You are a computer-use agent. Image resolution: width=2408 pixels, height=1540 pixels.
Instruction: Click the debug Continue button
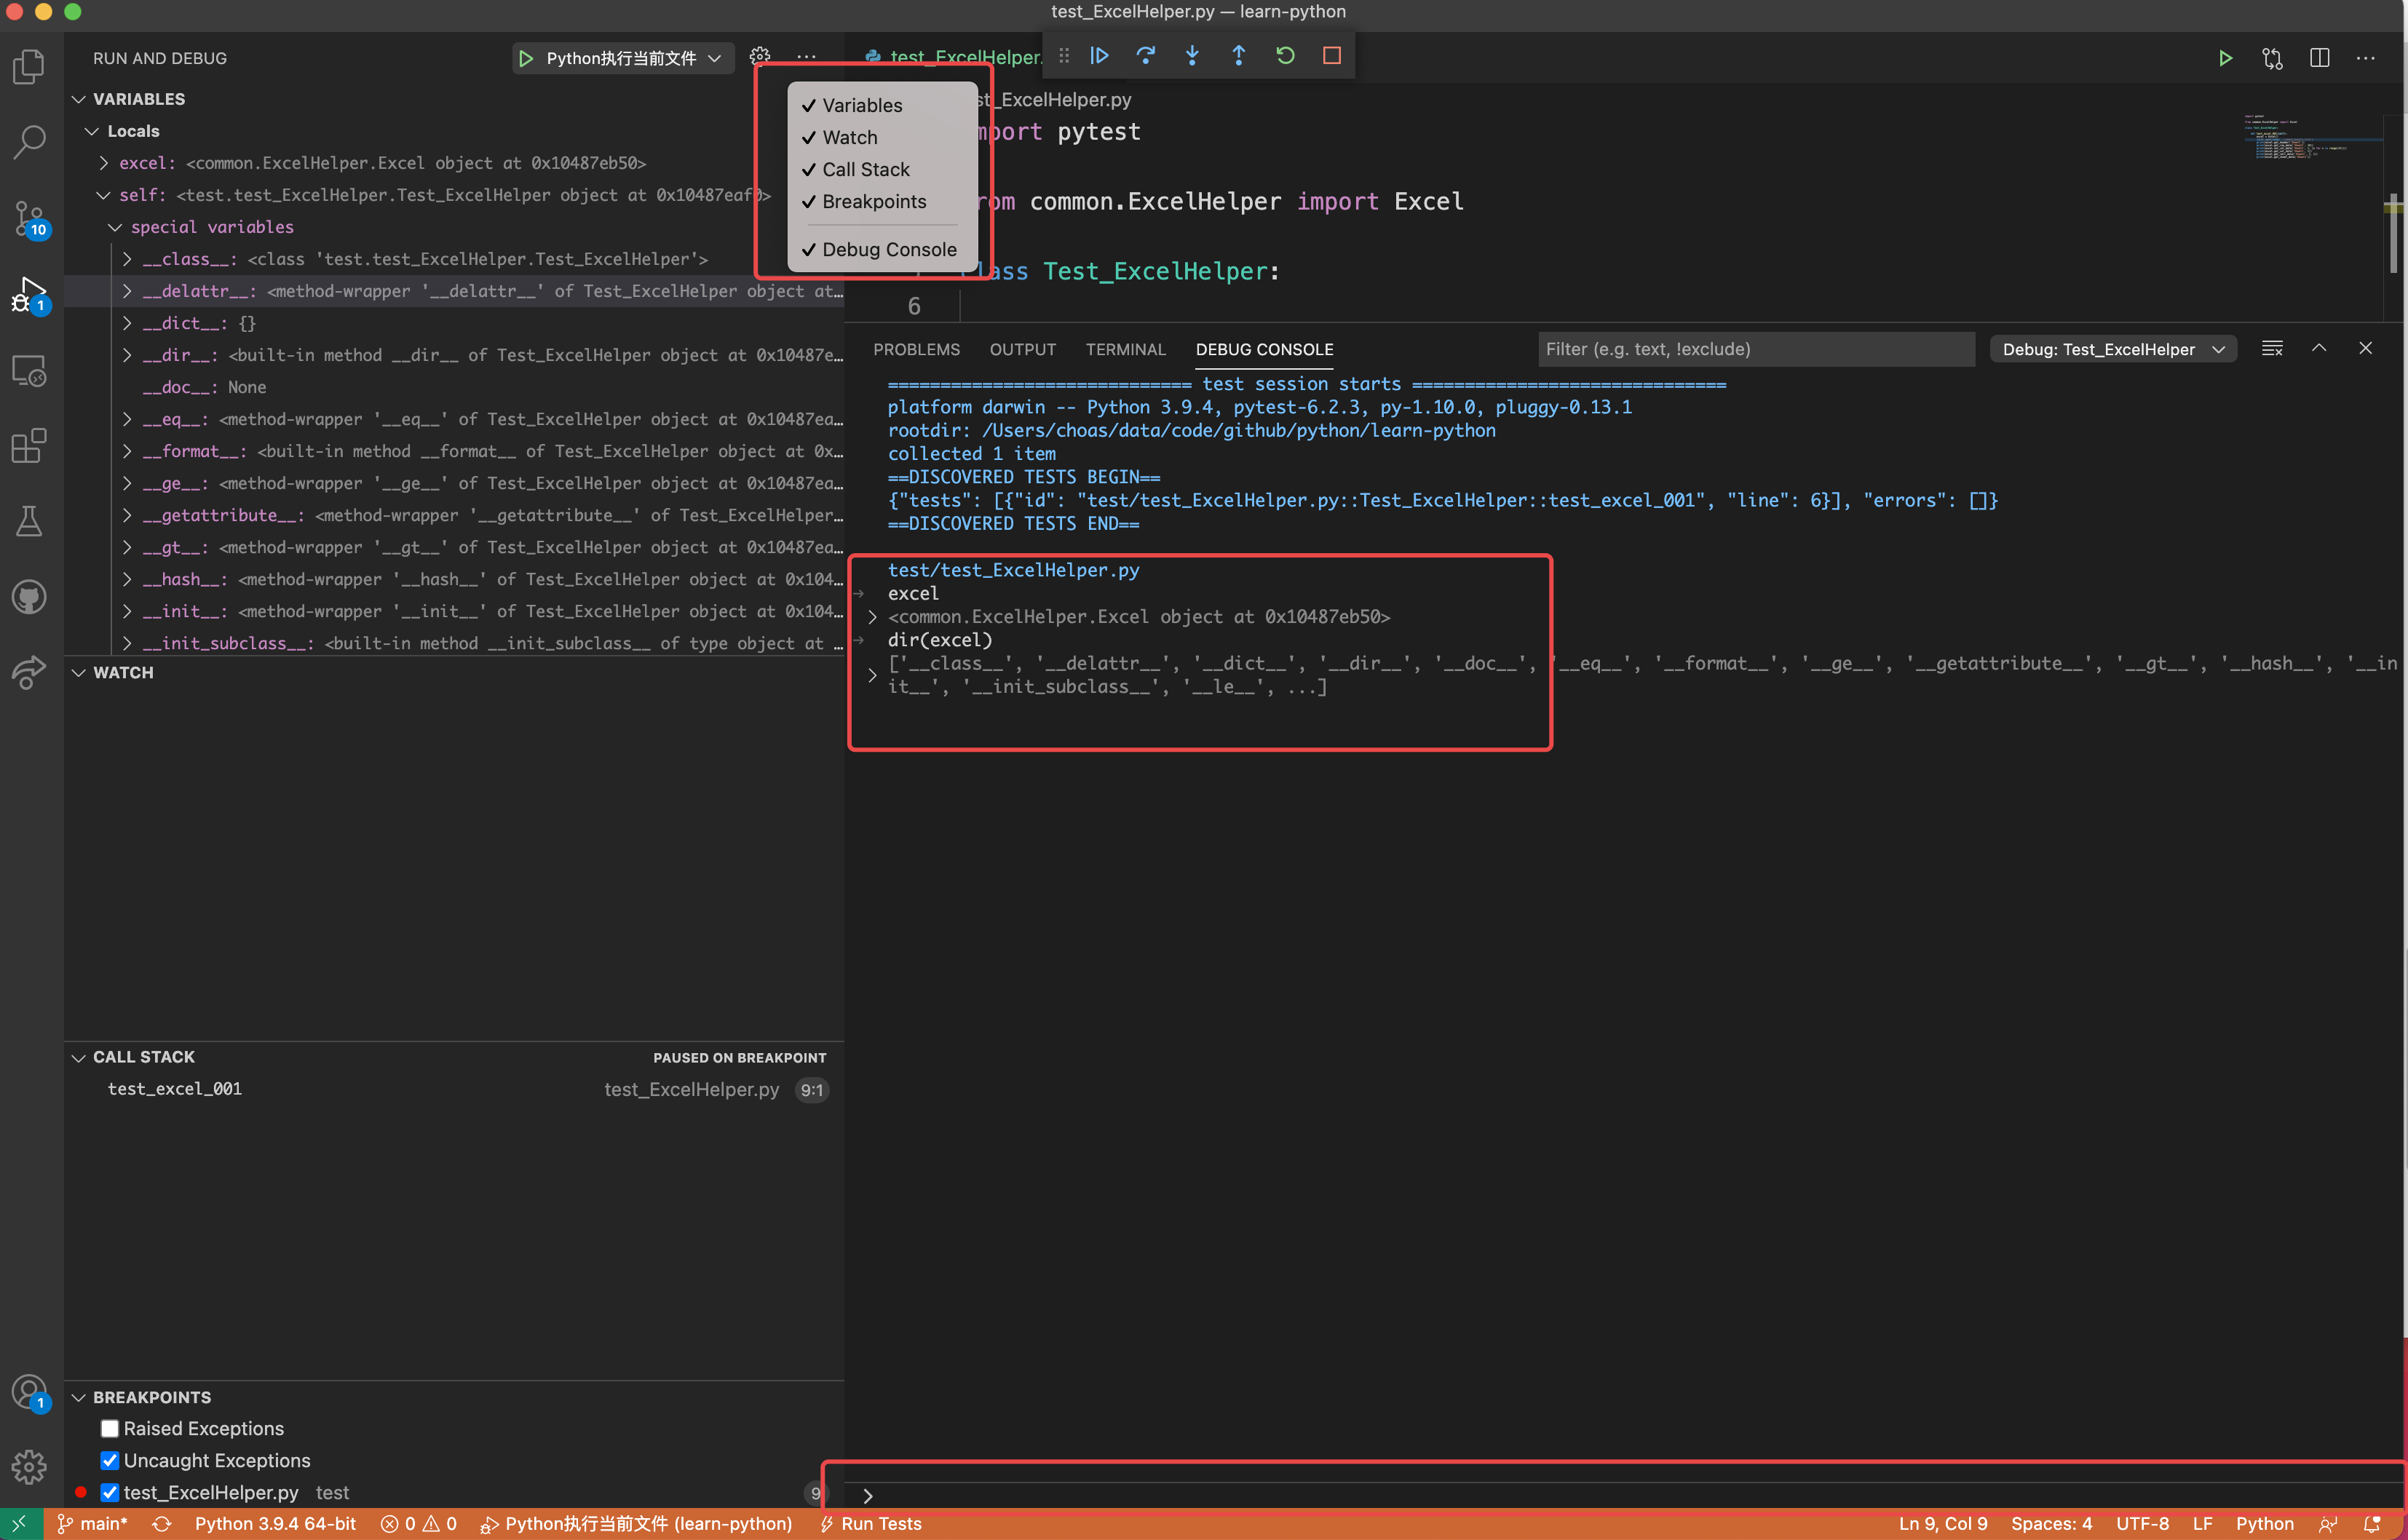click(x=1099, y=56)
